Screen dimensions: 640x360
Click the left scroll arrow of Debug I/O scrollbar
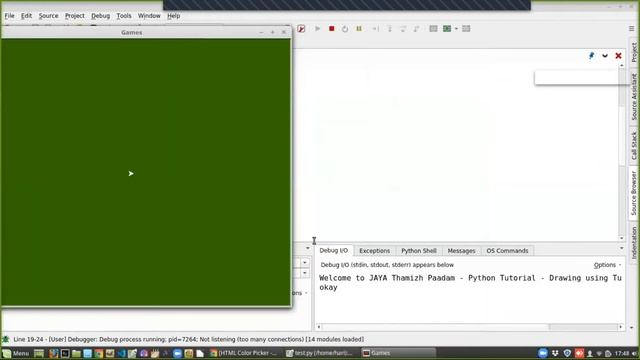click(x=319, y=327)
